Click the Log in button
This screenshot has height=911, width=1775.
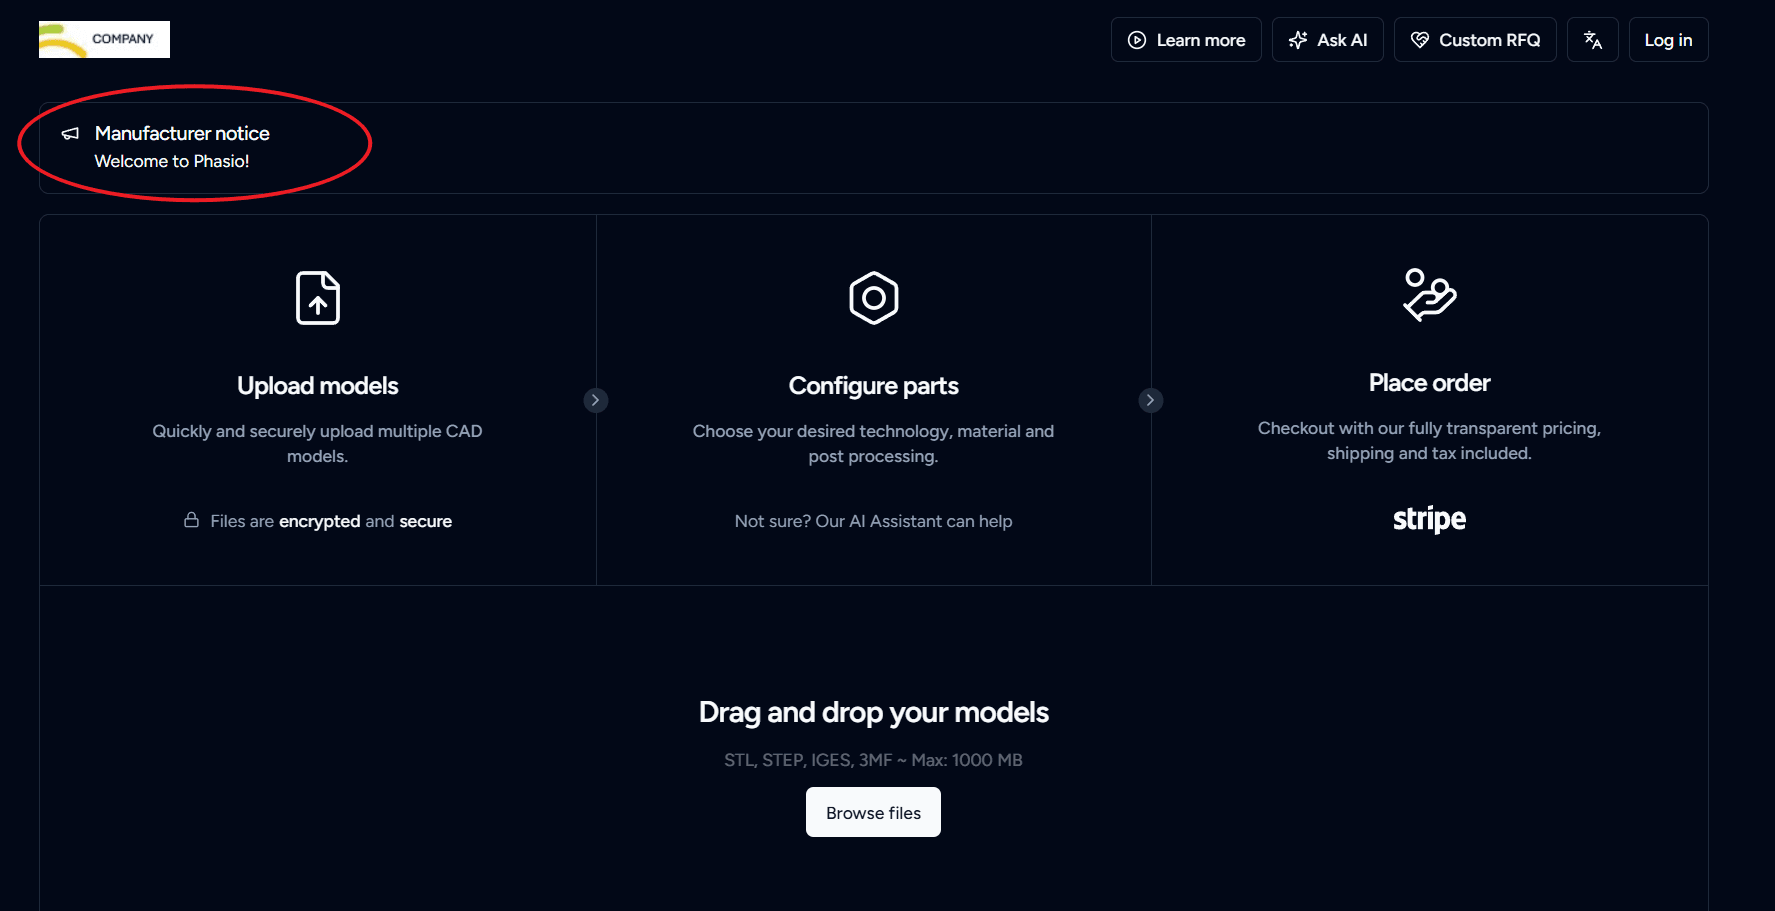point(1668,40)
